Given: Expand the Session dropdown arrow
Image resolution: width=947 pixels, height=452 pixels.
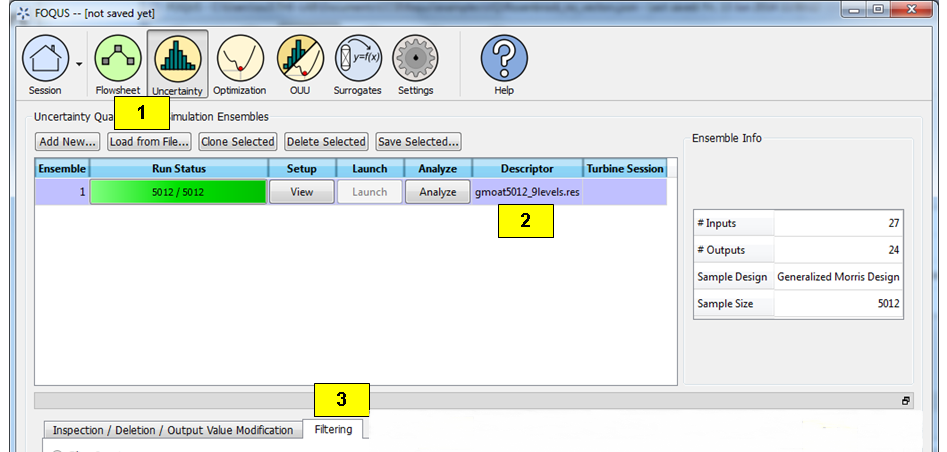Looking at the screenshot, I should point(79,64).
